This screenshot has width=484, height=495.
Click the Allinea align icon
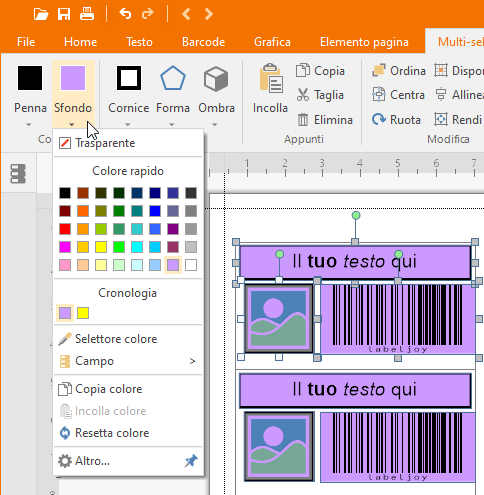[441, 95]
